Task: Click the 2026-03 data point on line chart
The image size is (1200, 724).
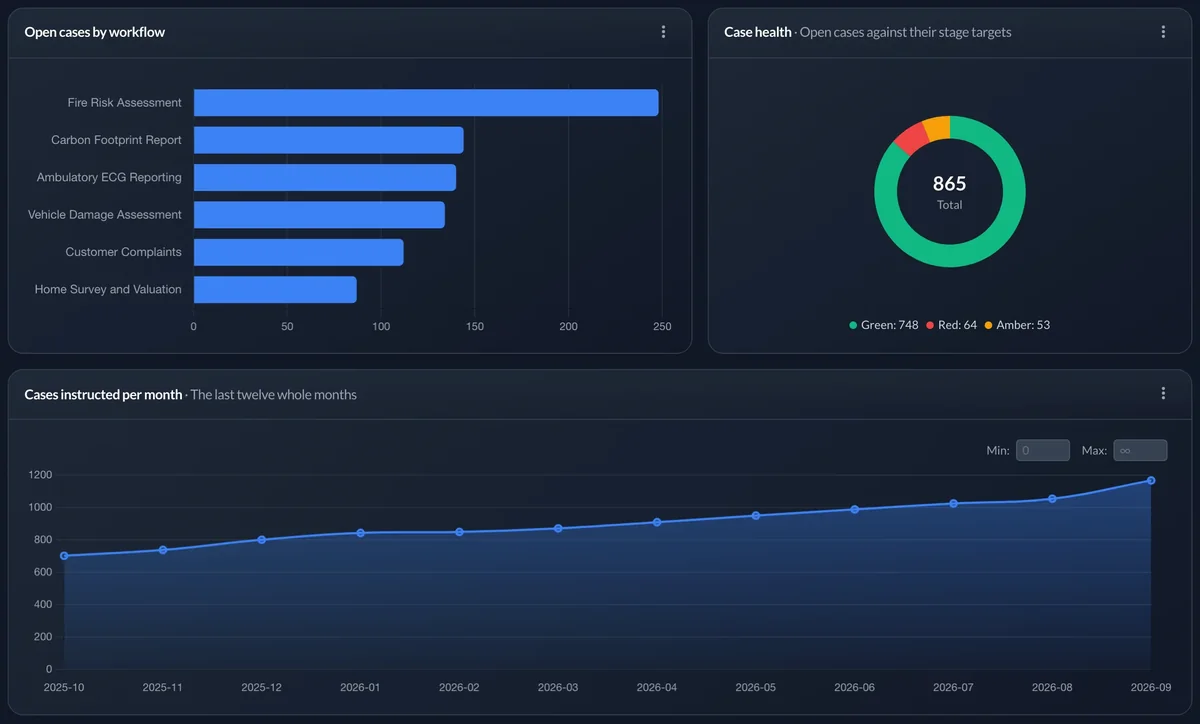Action: pyautogui.click(x=558, y=528)
